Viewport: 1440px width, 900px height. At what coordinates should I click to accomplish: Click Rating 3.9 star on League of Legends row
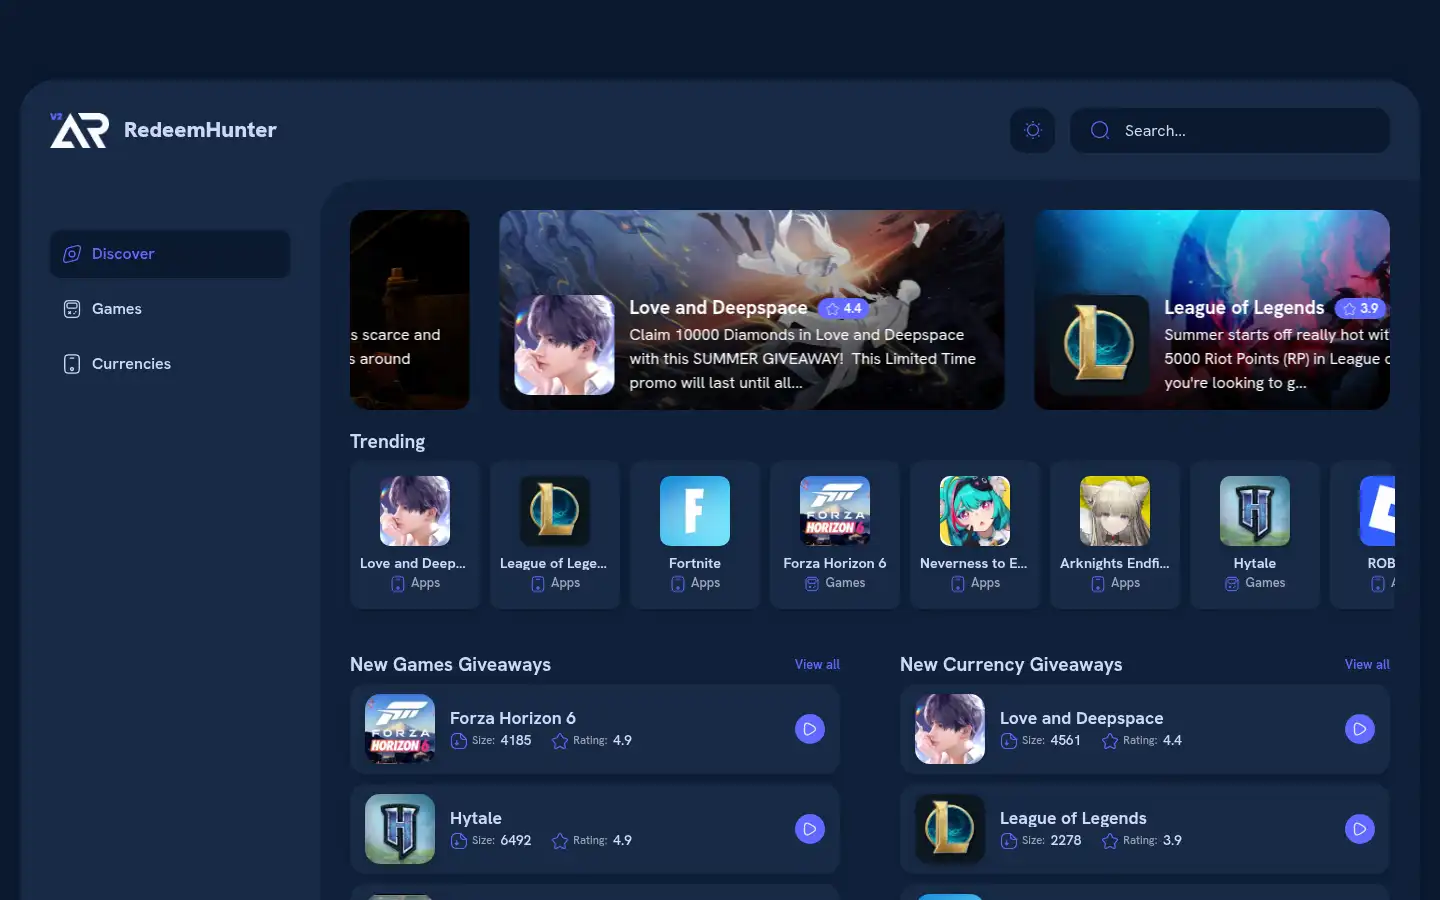pos(1110,841)
